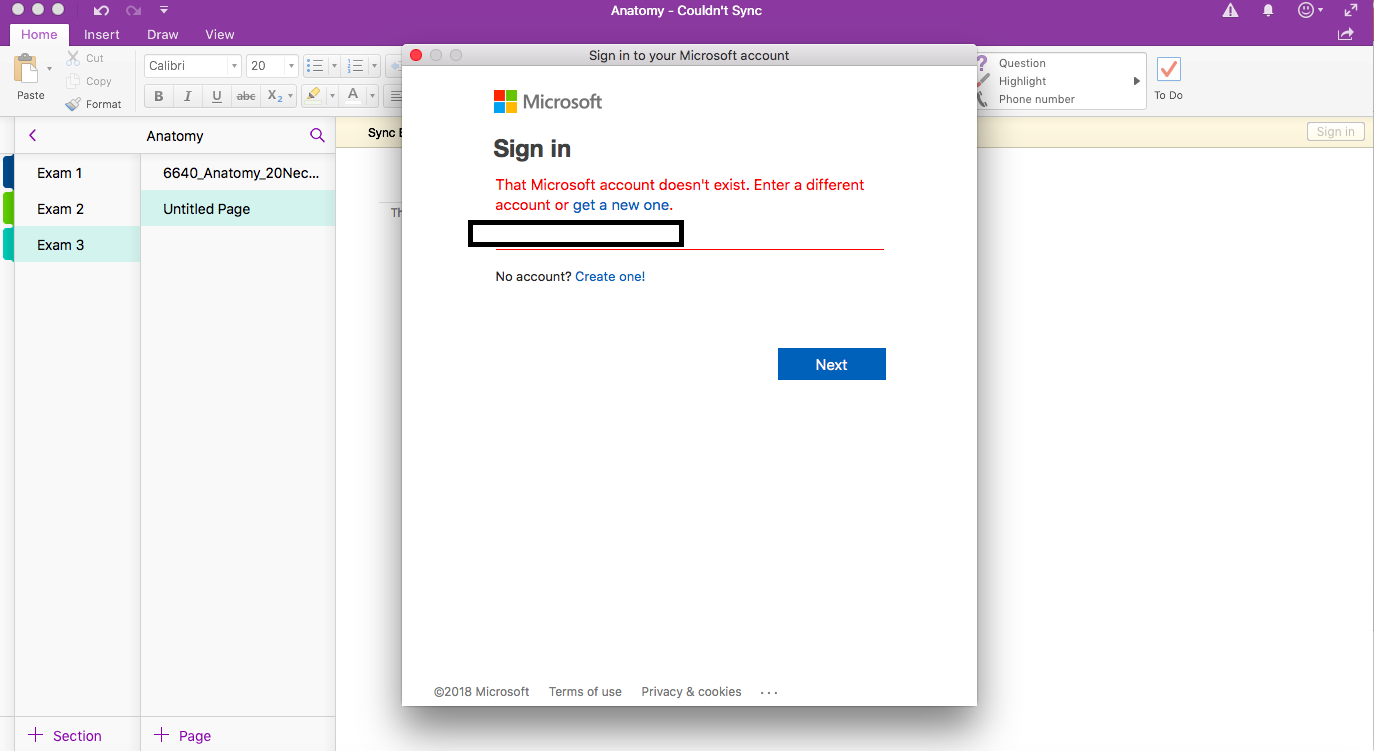Image resolution: width=1374 pixels, height=751 pixels.
Task: Expand the tags gallery arrow
Action: point(1136,81)
